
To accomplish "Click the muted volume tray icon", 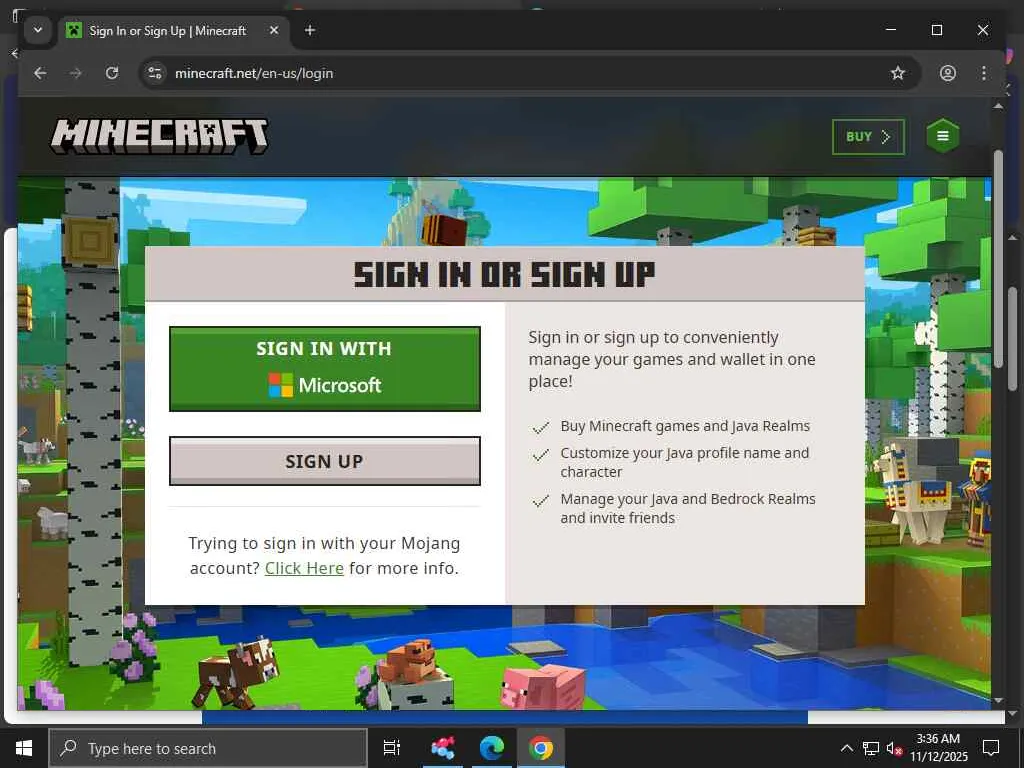I will coord(894,748).
